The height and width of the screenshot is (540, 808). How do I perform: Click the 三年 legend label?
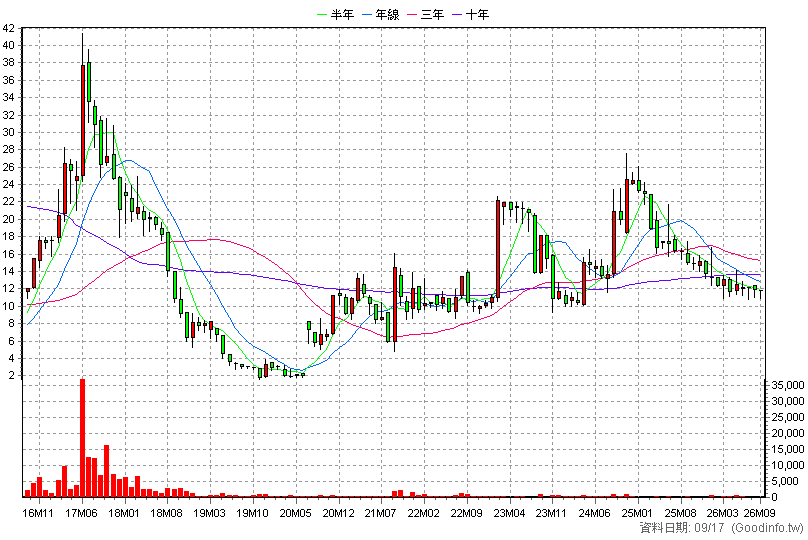pyautogui.click(x=432, y=14)
